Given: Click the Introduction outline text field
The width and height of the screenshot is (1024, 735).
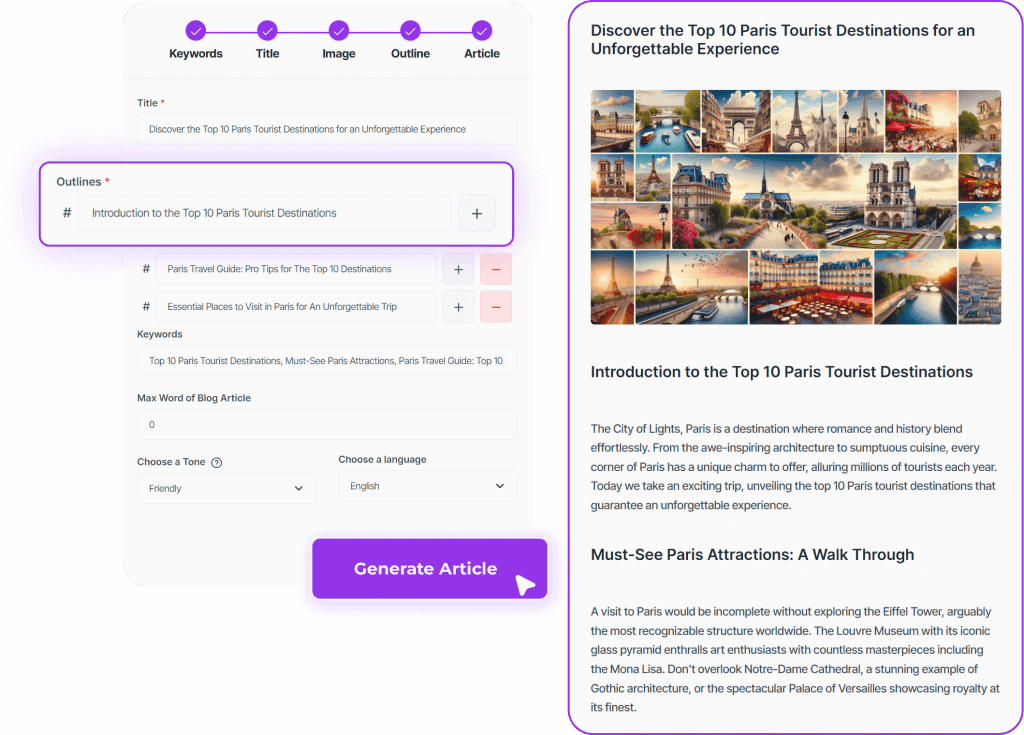Looking at the screenshot, I should (x=264, y=213).
